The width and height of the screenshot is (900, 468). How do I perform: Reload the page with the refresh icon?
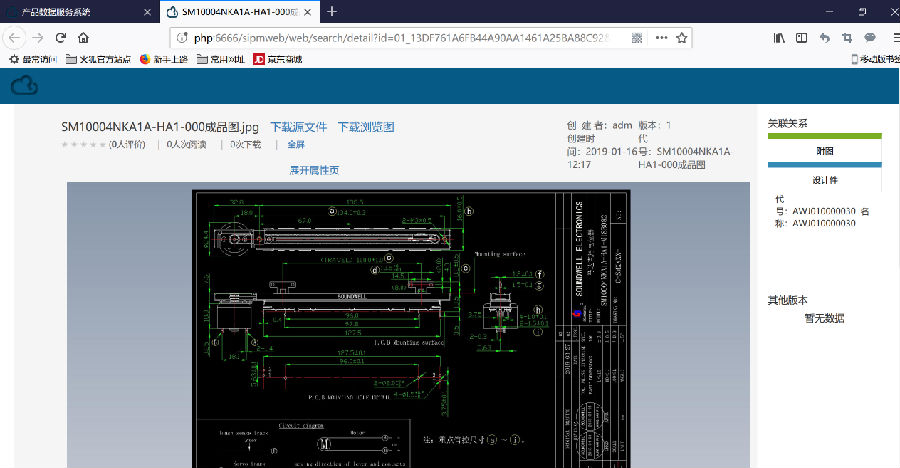pos(61,37)
